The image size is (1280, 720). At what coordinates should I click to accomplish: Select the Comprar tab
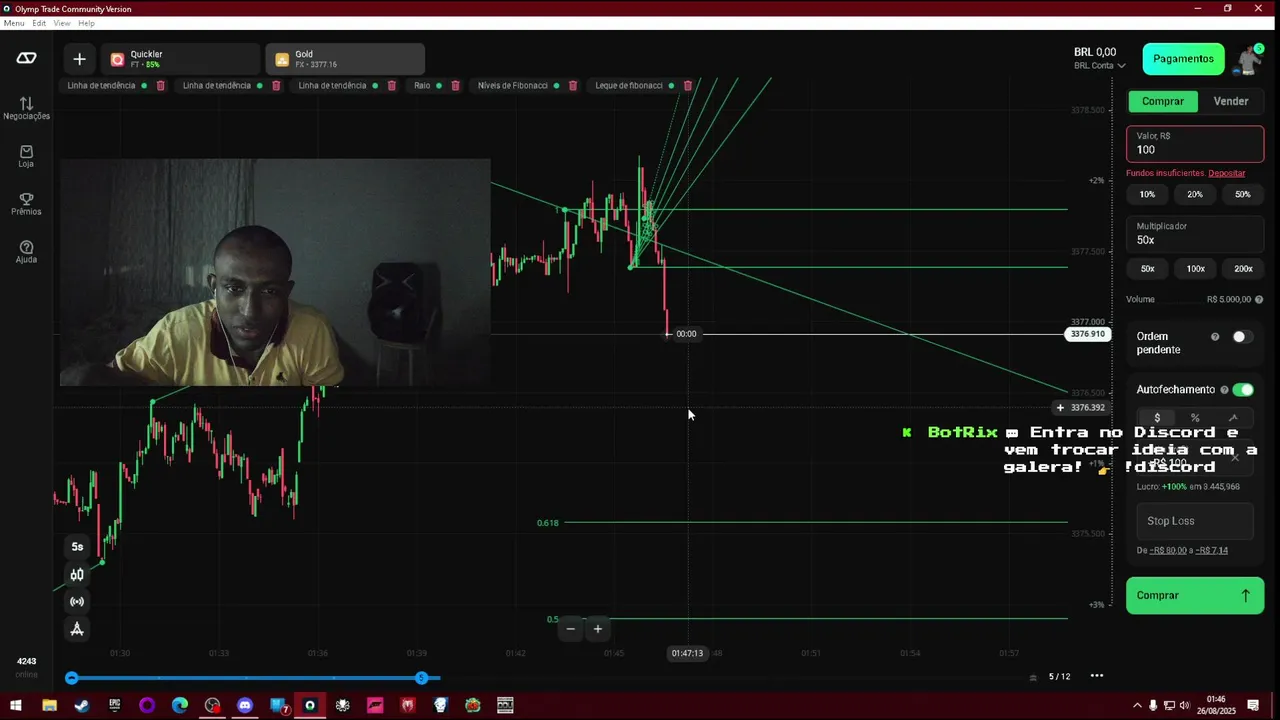click(x=1163, y=101)
